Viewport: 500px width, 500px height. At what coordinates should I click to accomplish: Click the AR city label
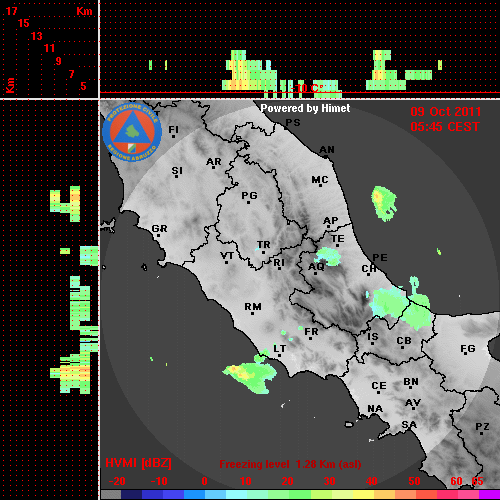(214, 162)
